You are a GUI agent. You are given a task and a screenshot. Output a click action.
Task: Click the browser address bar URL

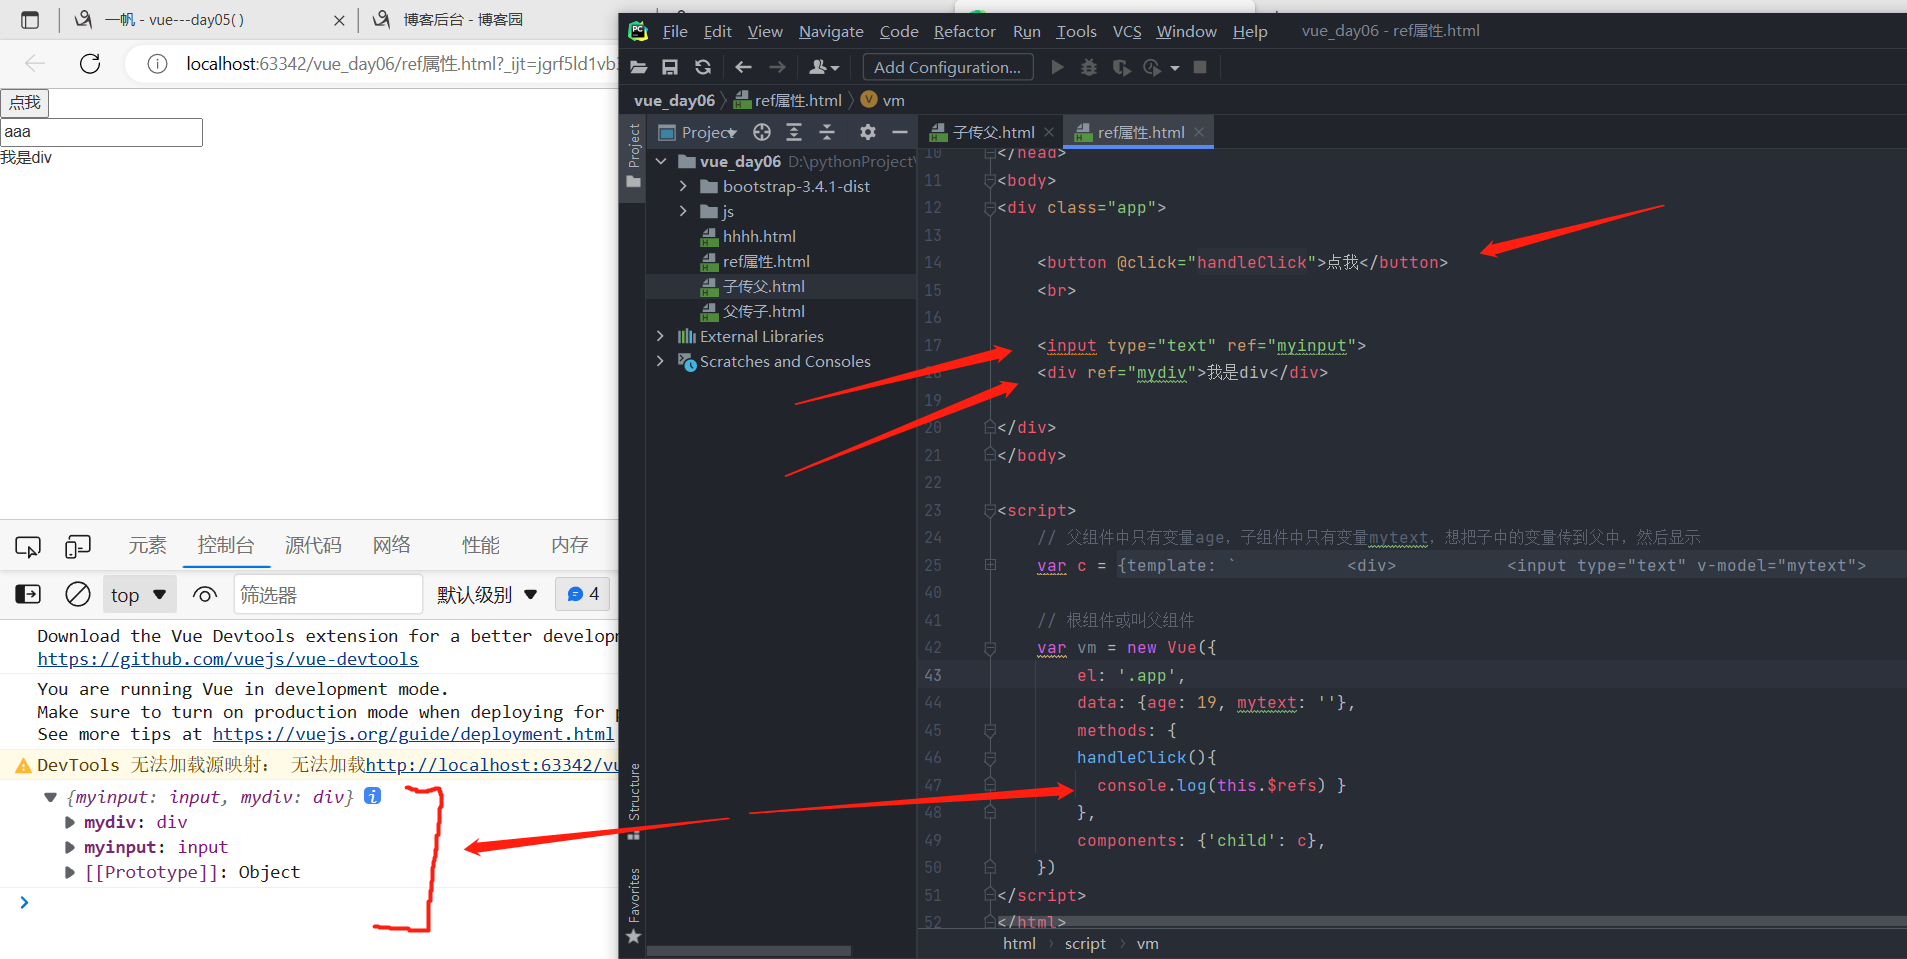click(x=400, y=64)
